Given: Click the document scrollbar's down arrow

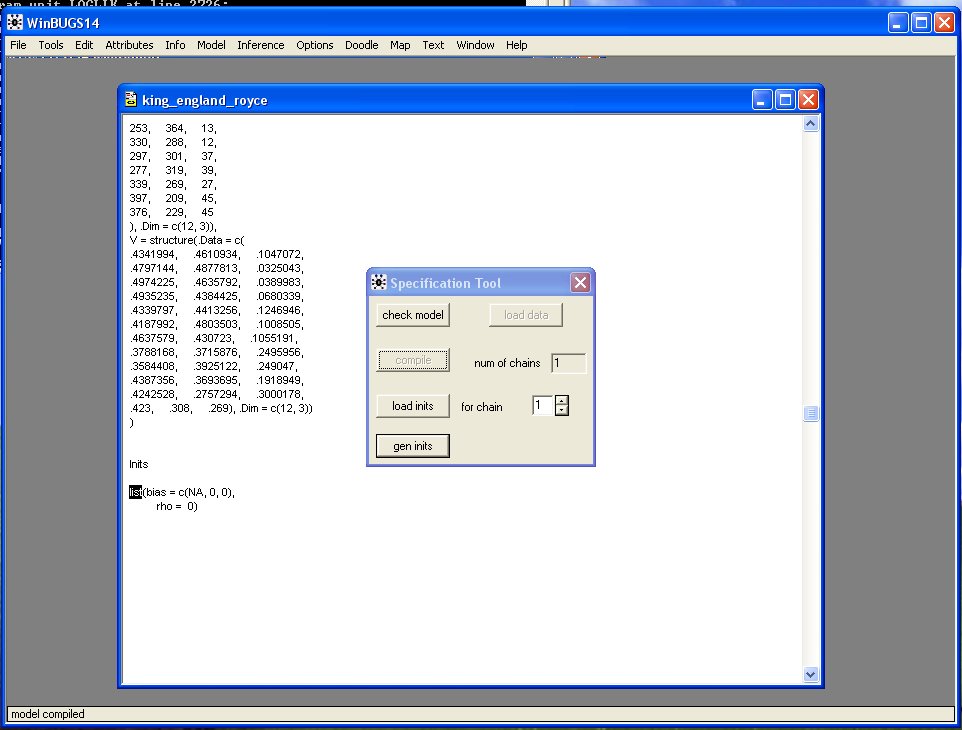Looking at the screenshot, I should (x=811, y=674).
